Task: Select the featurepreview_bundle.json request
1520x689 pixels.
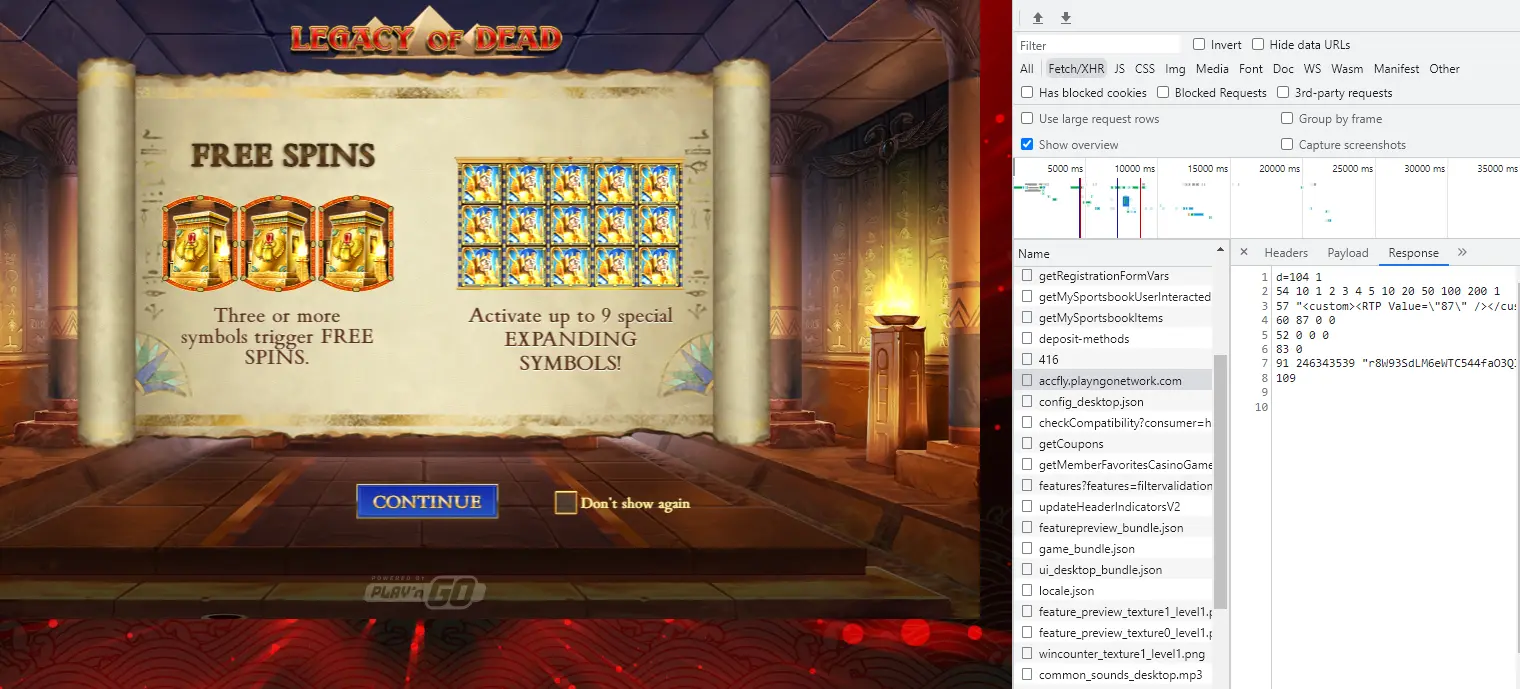Action: tap(1113, 528)
